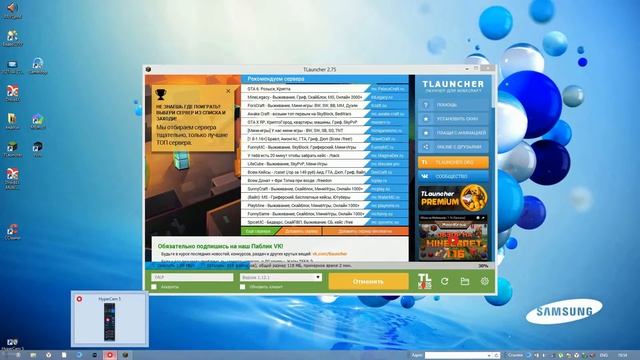Click the vk.com/tlauncher link
The height and width of the screenshot is (360, 640).
tap(330, 253)
